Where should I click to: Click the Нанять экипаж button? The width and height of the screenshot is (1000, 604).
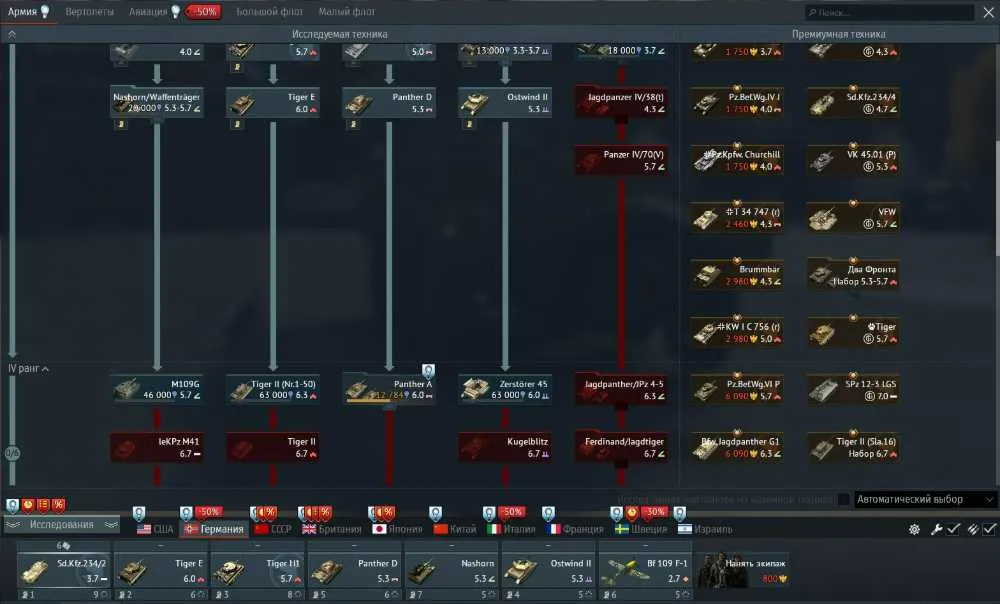(744, 570)
